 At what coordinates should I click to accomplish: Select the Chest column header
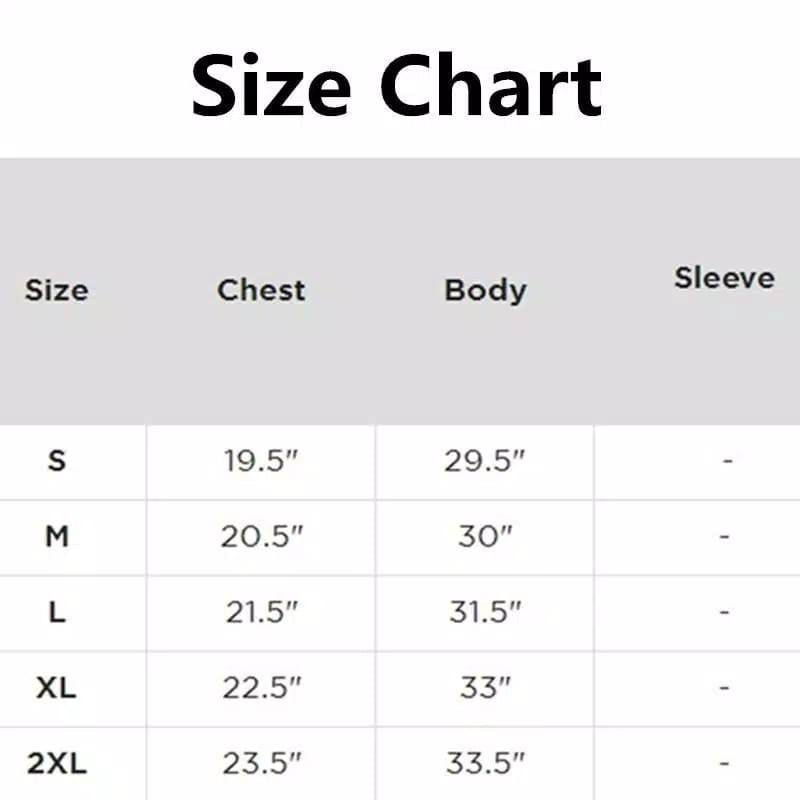(261, 290)
